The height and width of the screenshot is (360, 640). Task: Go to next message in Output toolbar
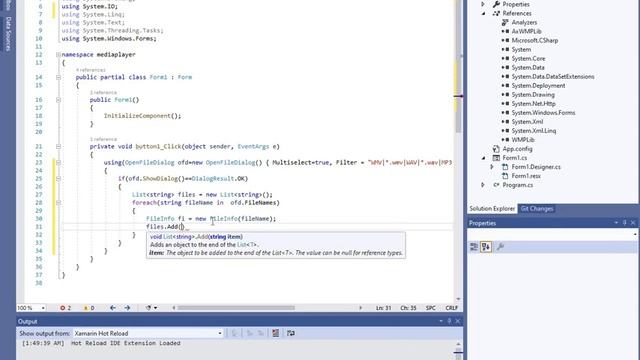point(260,333)
